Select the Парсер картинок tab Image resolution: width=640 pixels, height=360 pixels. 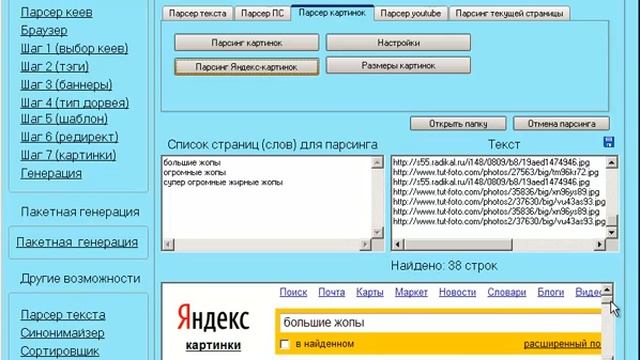pos(332,13)
